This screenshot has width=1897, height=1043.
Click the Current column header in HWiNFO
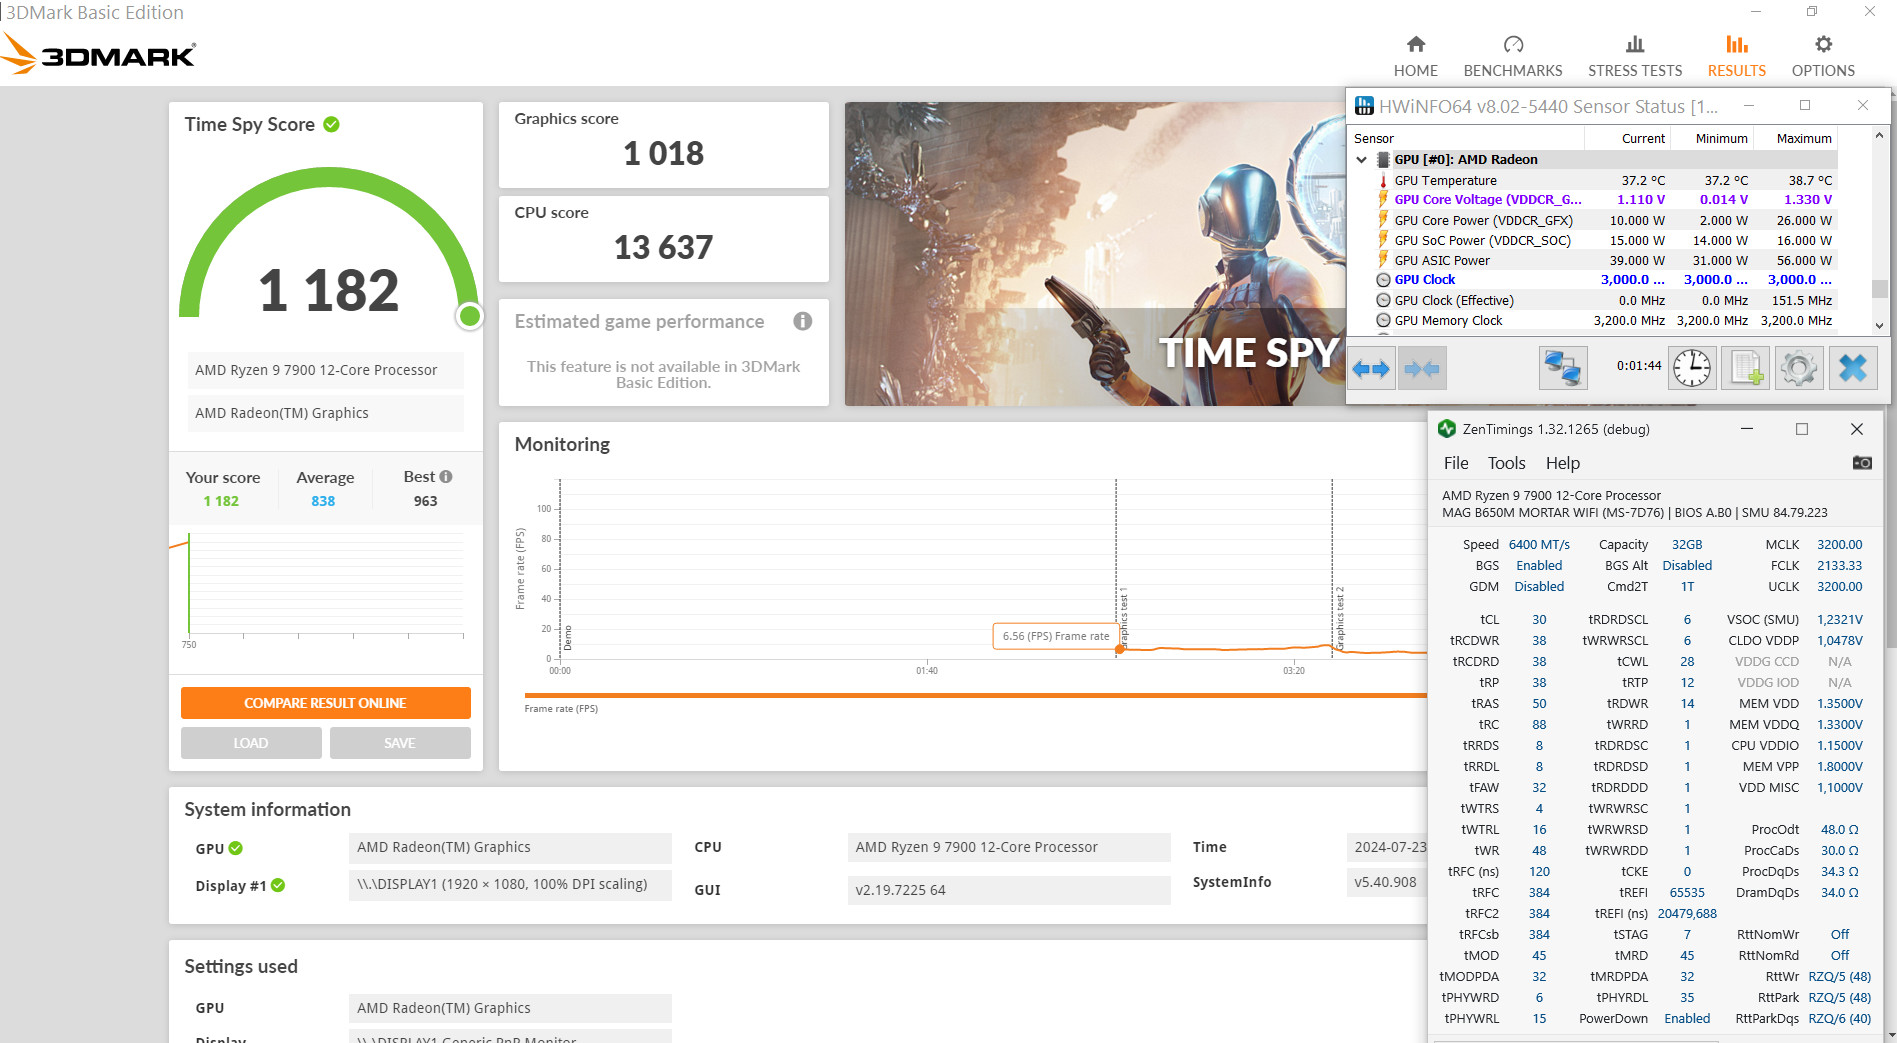[x=1643, y=139]
